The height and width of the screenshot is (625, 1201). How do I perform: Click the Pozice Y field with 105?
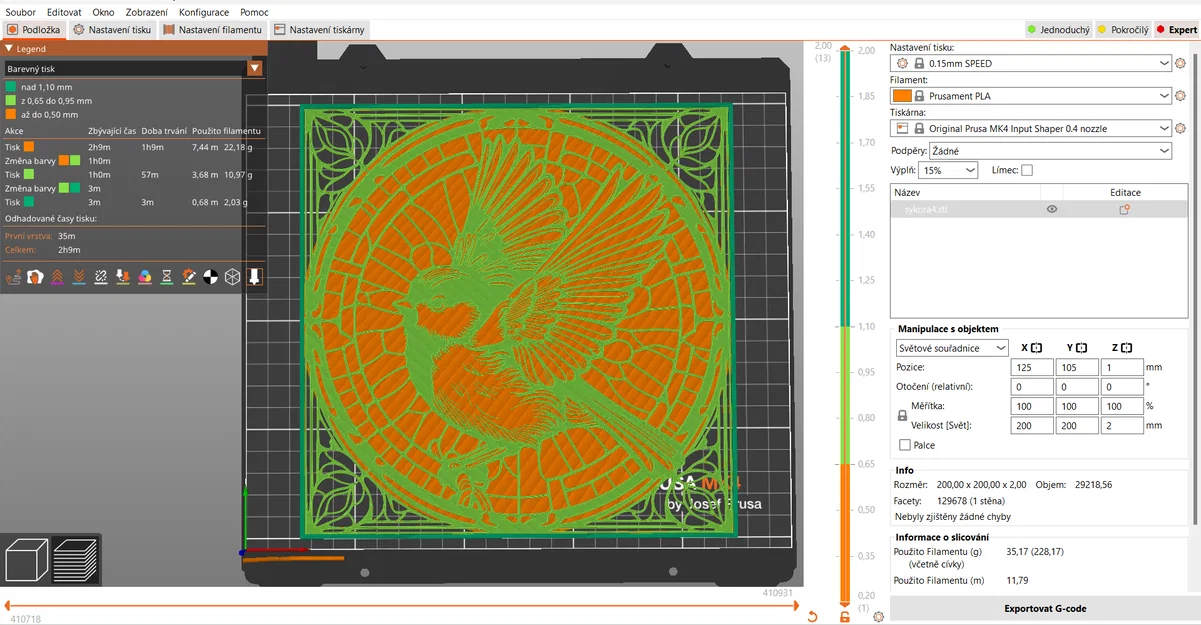pos(1077,367)
